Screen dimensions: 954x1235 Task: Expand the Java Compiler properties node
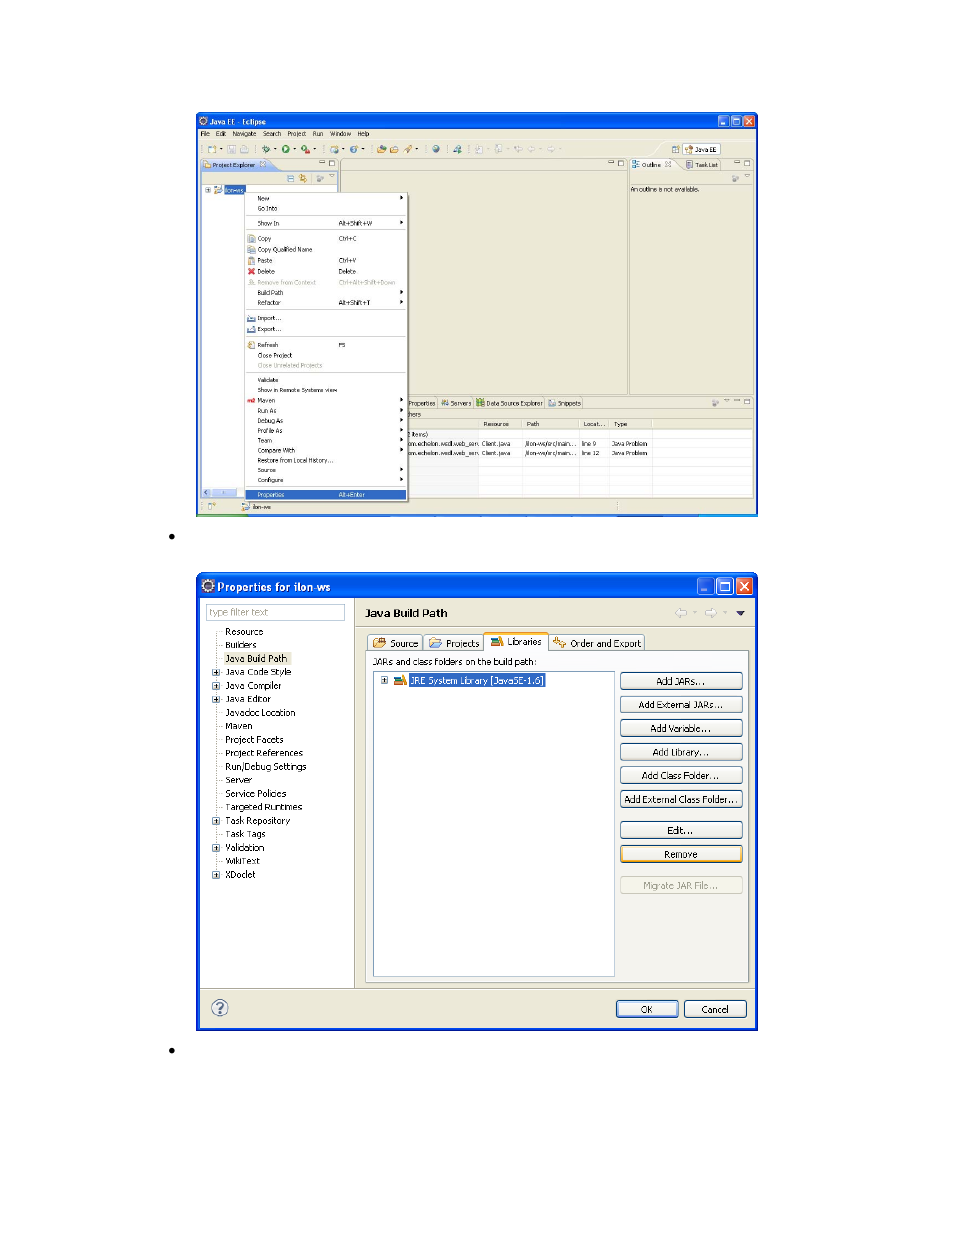[x=216, y=686]
